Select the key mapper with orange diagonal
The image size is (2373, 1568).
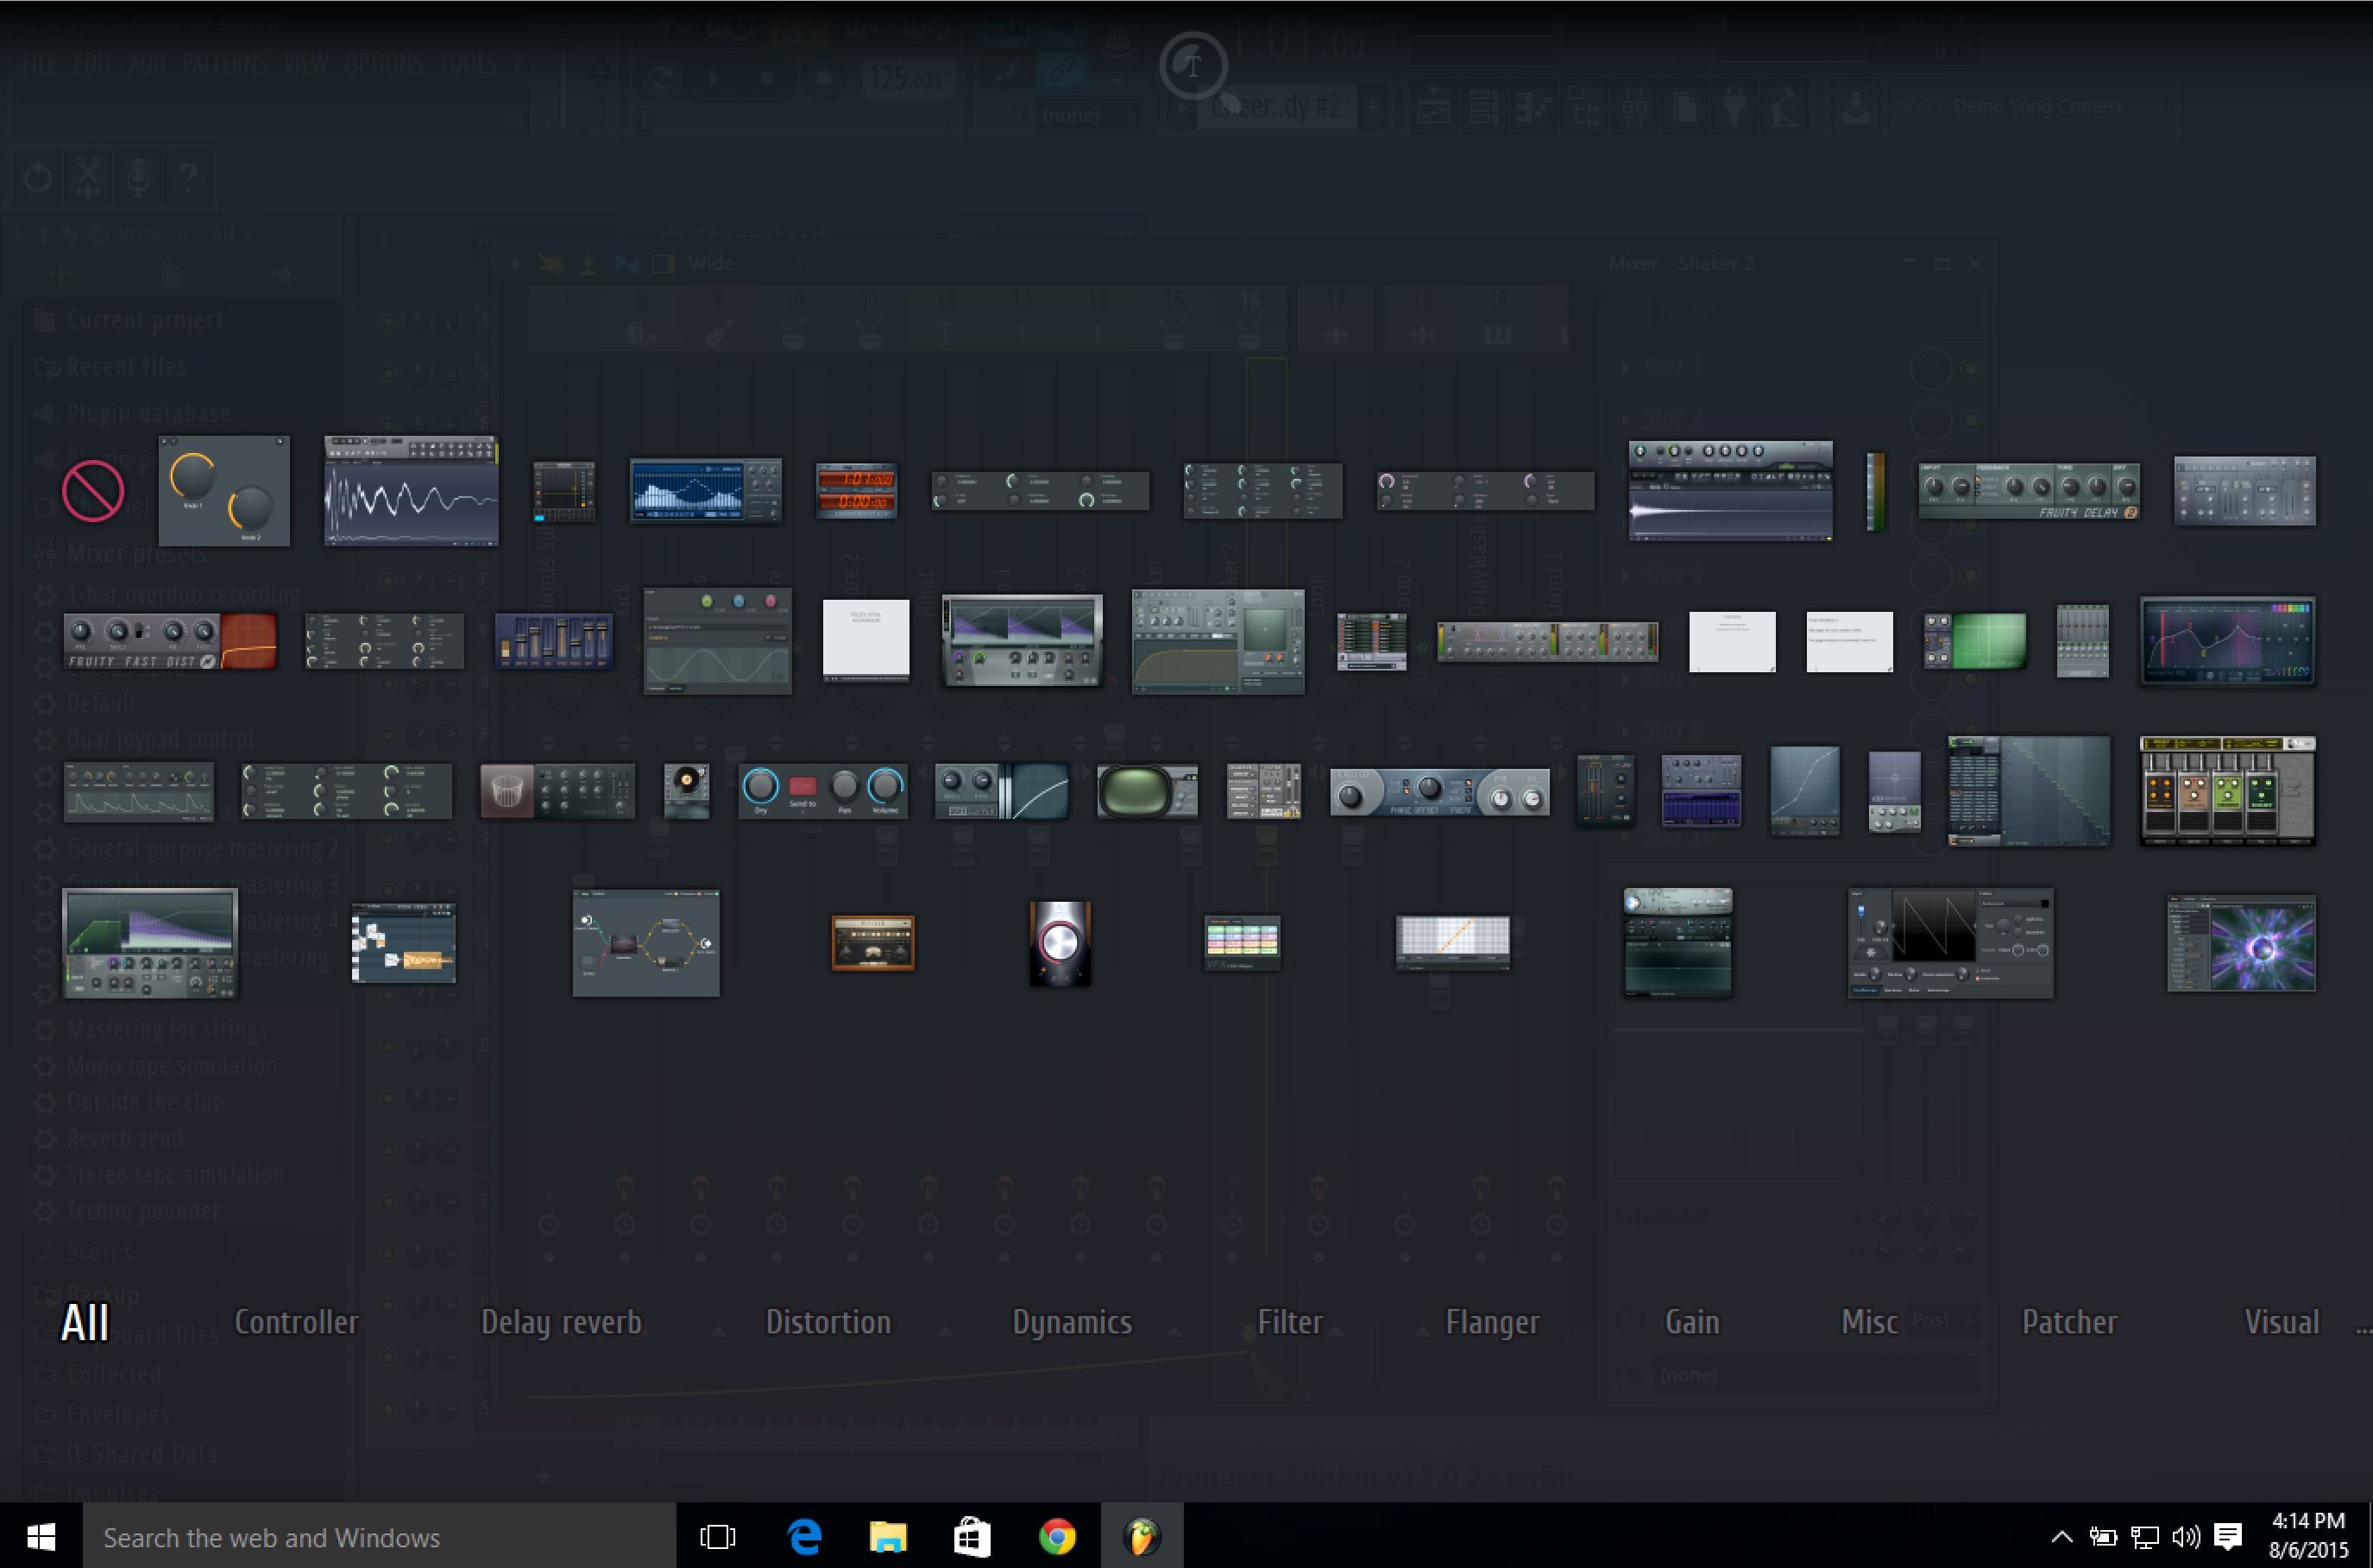(x=1453, y=943)
